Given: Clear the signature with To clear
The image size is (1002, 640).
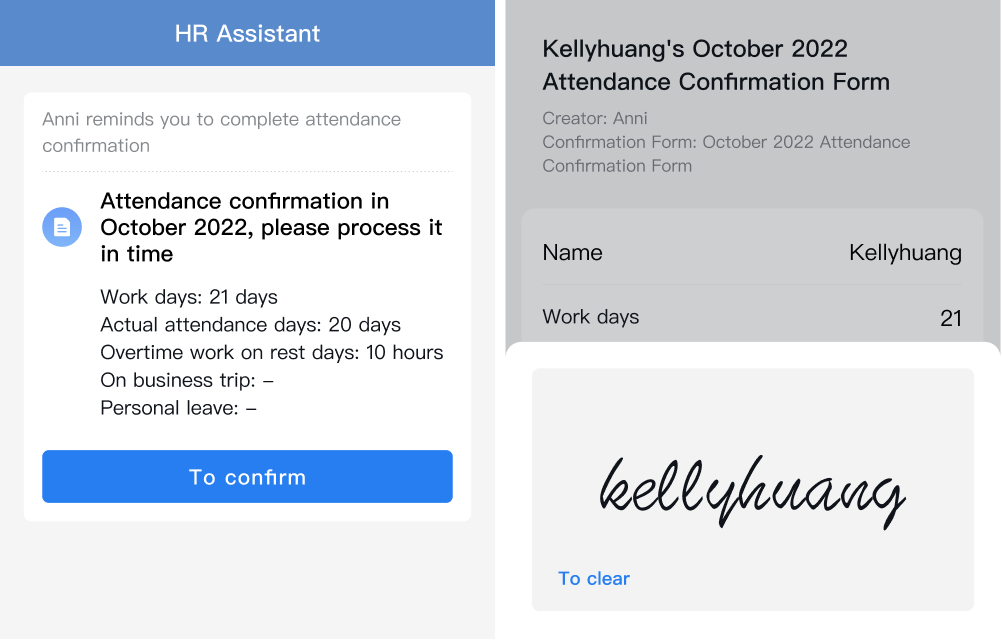Looking at the screenshot, I should point(594,579).
